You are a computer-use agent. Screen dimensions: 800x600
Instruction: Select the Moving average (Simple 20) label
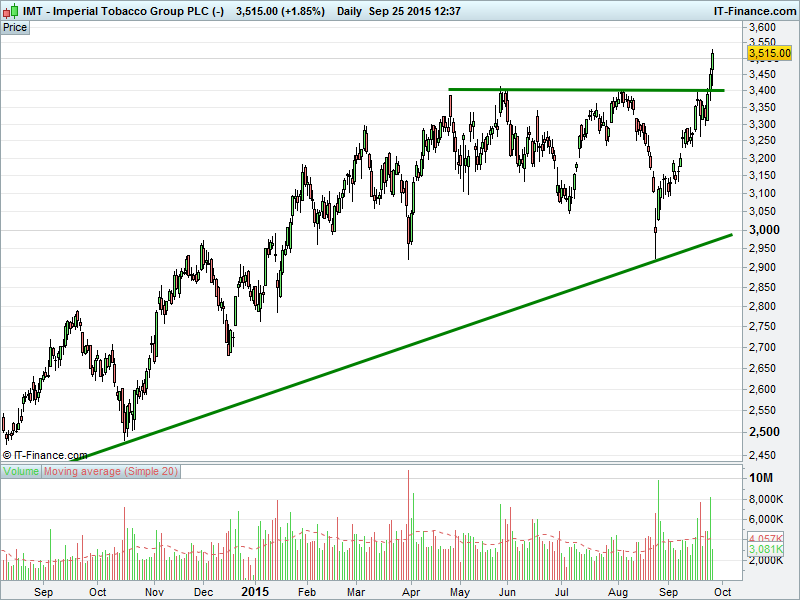click(111, 471)
